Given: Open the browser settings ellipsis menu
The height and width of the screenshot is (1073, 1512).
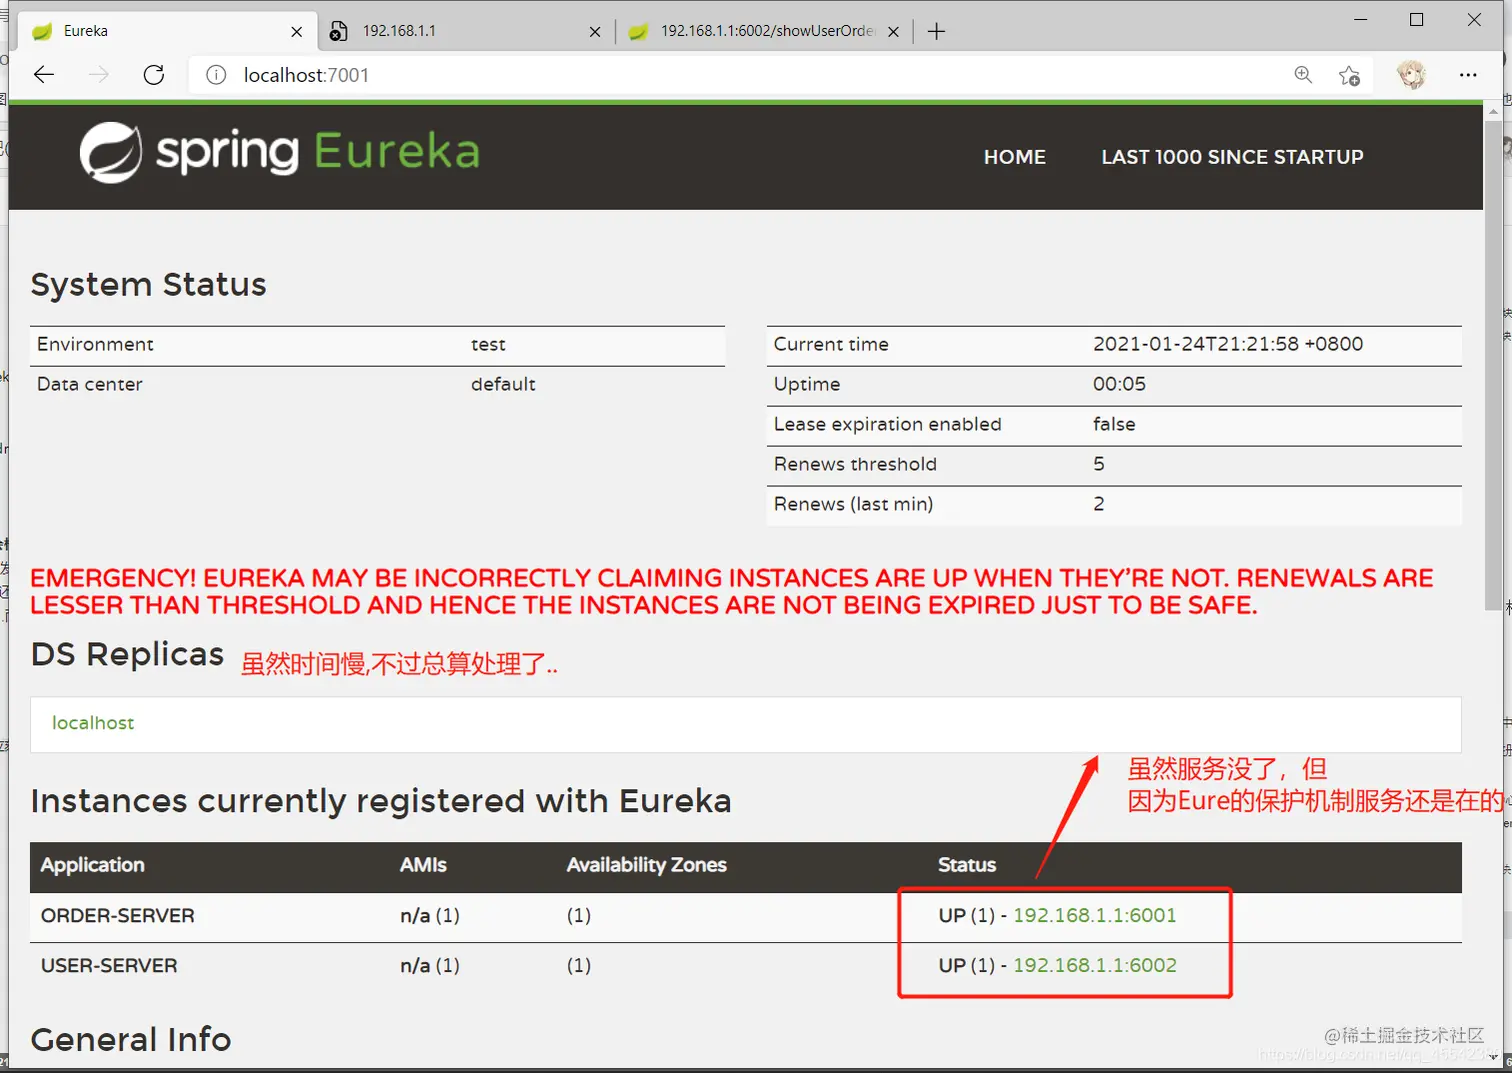Looking at the screenshot, I should pyautogui.click(x=1468, y=75).
